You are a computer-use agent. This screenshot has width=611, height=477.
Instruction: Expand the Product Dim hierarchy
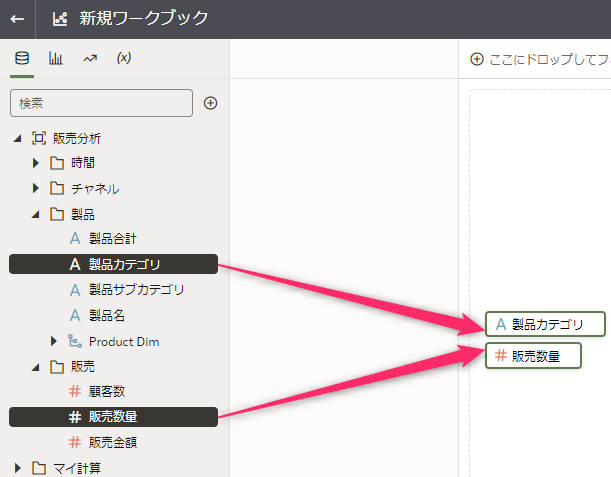point(54,341)
